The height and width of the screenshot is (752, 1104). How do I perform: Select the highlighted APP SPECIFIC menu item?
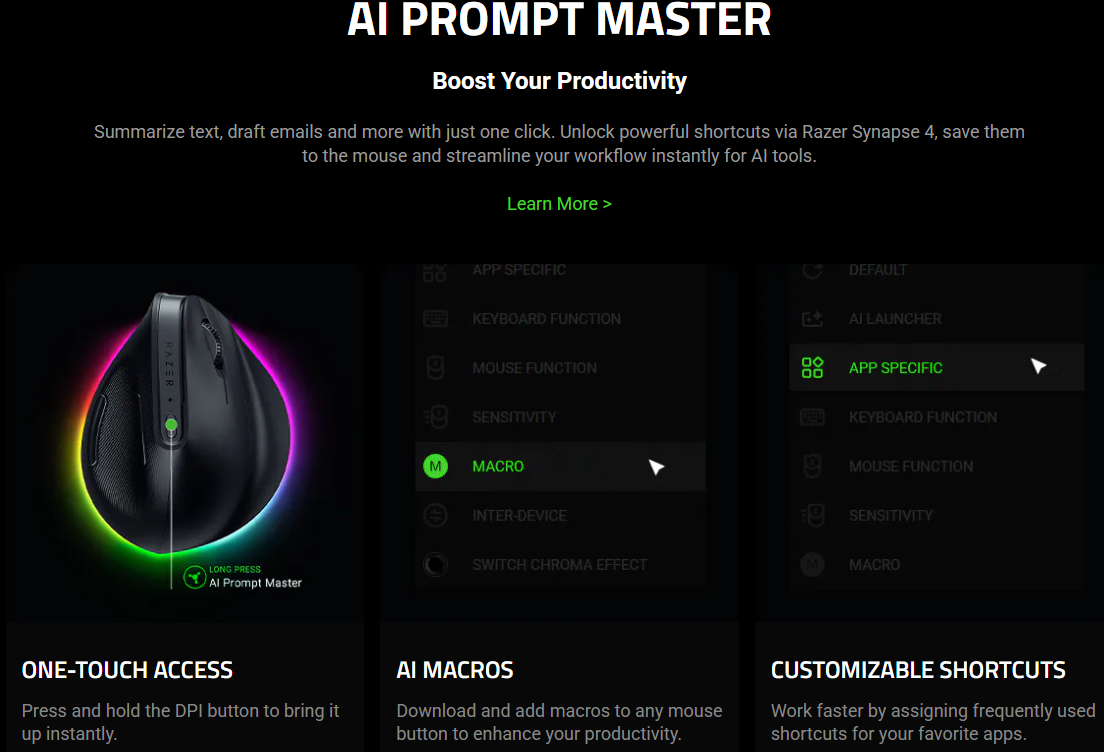(936, 368)
